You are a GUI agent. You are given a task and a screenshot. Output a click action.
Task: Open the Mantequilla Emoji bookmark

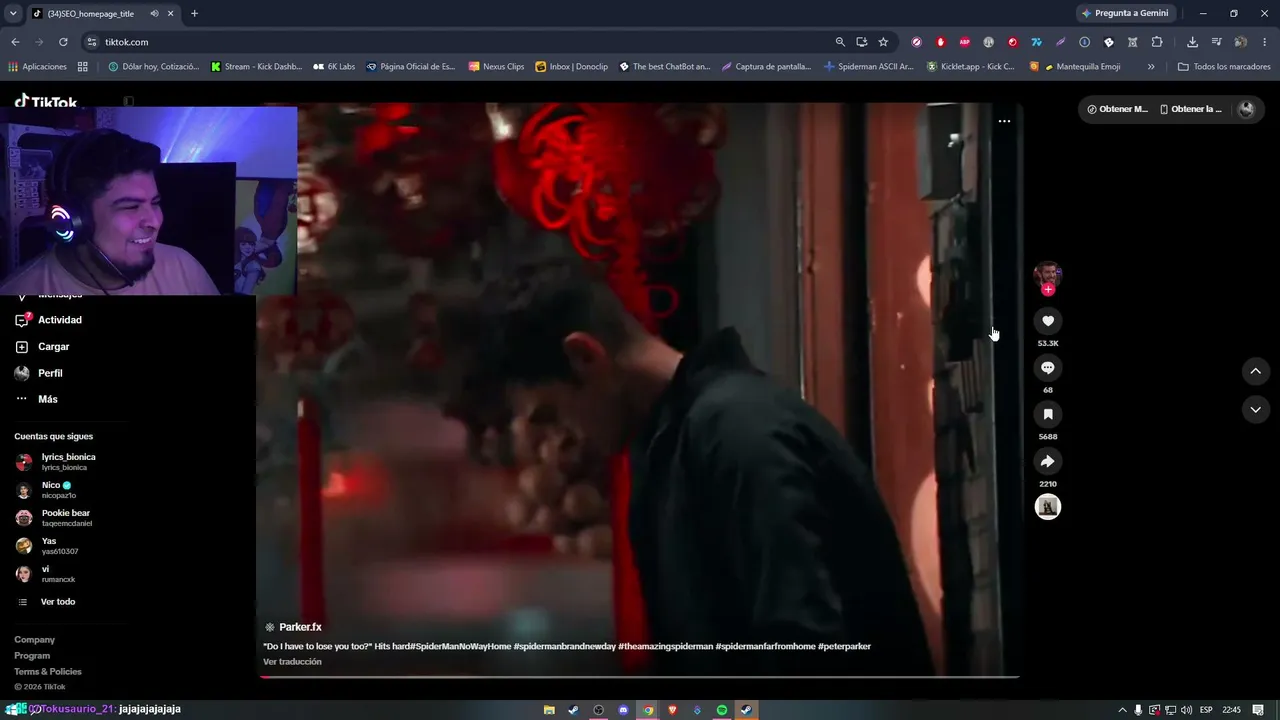[1075, 67]
